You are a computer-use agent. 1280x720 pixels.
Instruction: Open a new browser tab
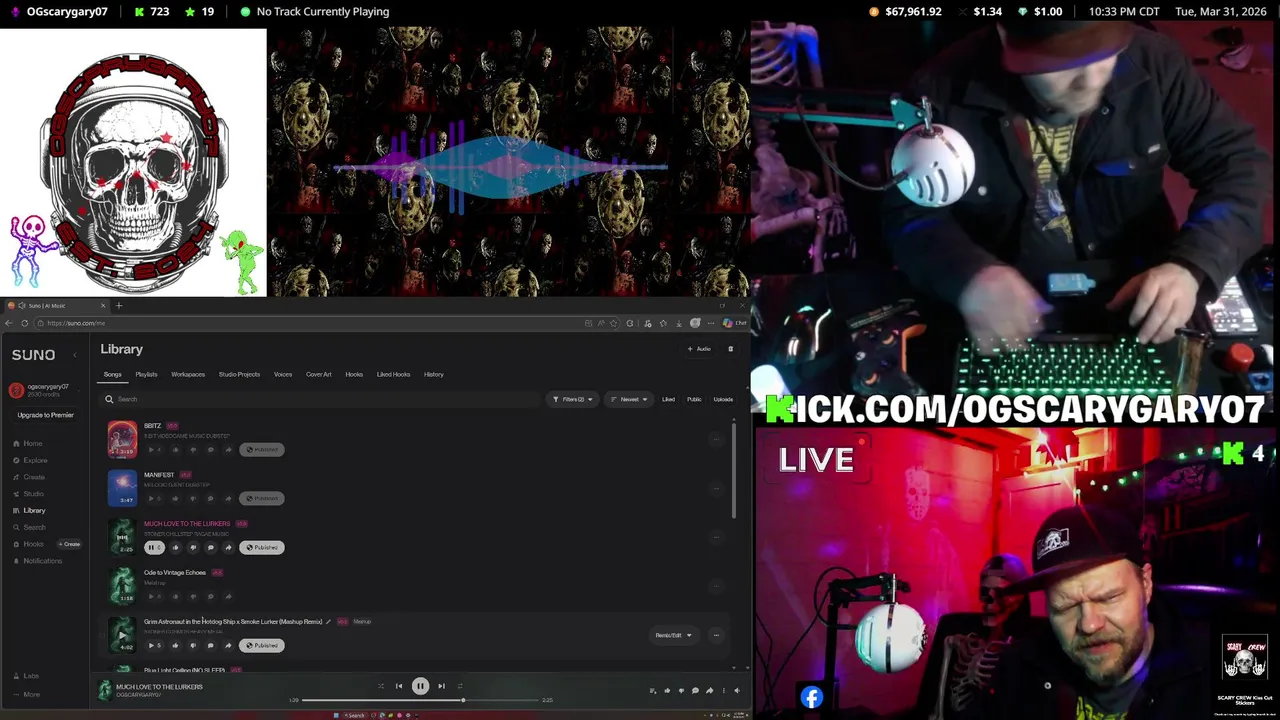118,305
